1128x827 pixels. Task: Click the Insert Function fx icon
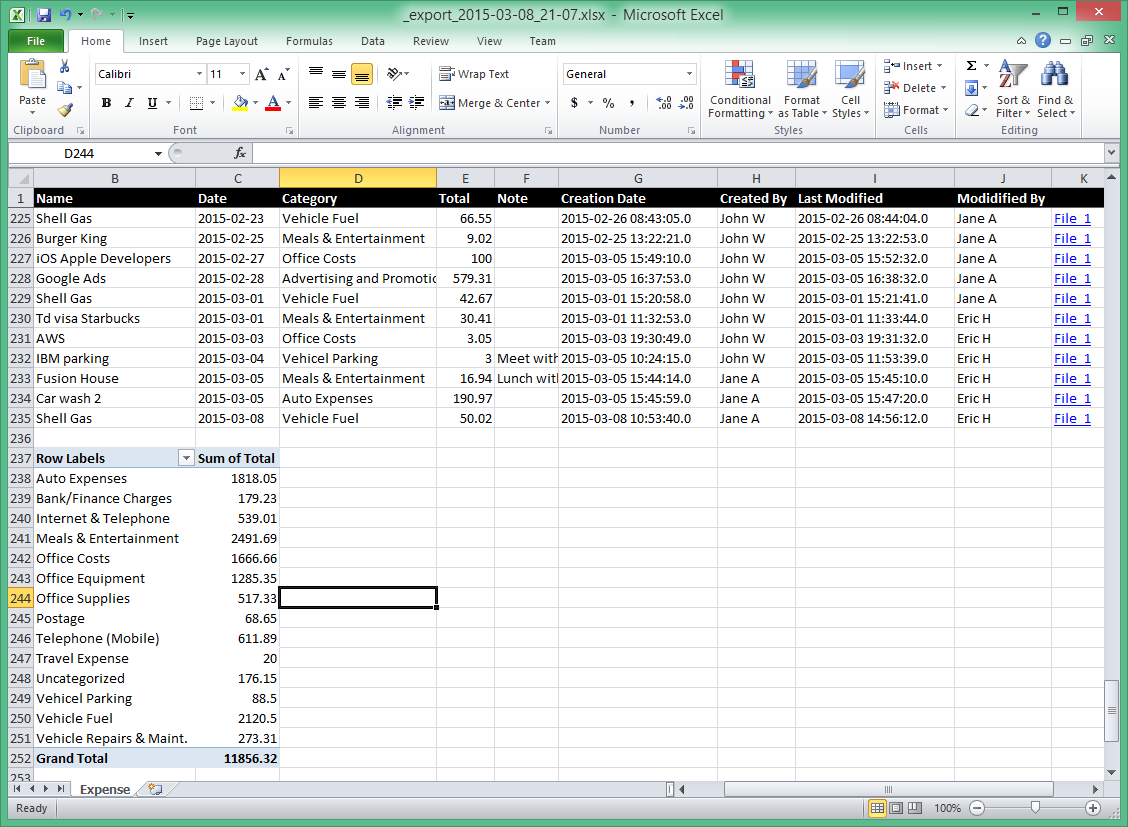(240, 153)
